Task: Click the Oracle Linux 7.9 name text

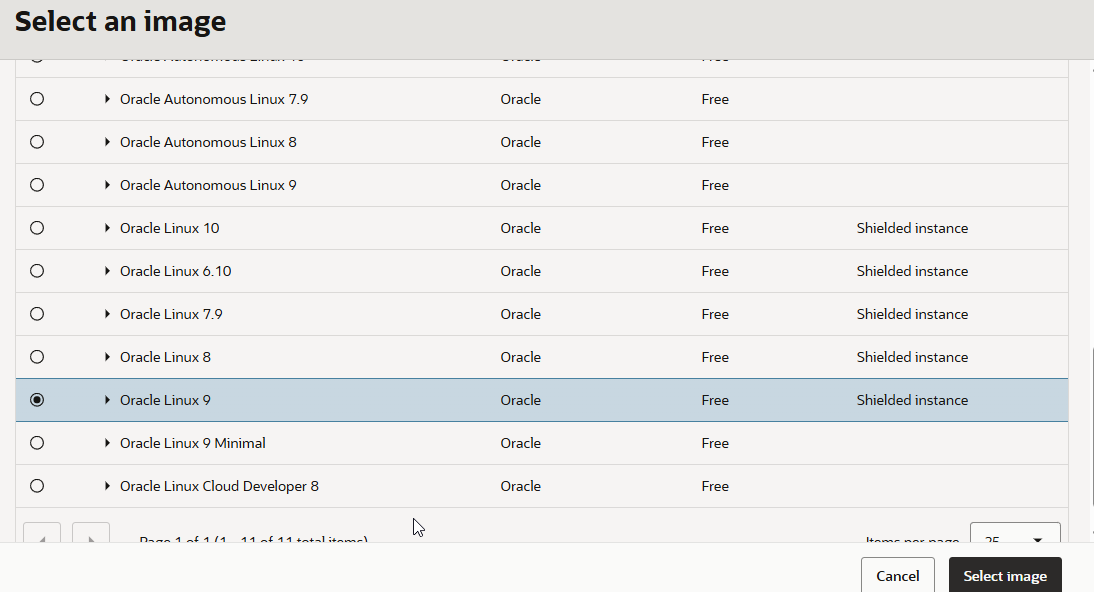Action: pos(171,314)
